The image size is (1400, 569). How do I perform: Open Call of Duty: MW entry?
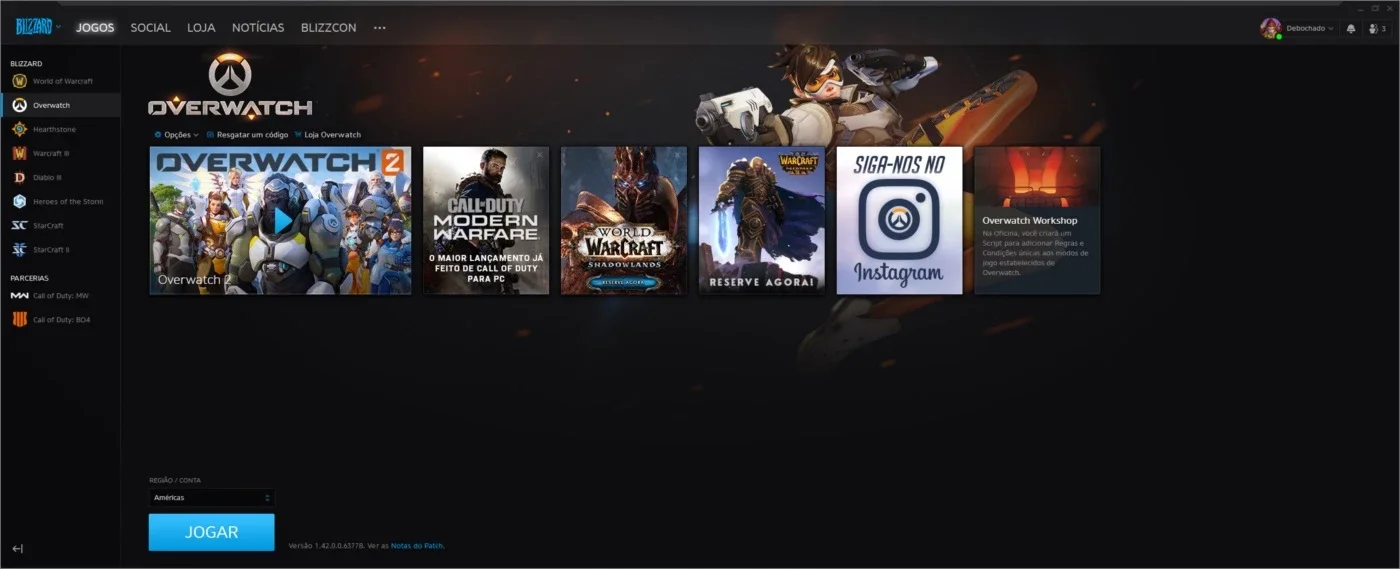pyautogui.click(x=60, y=295)
